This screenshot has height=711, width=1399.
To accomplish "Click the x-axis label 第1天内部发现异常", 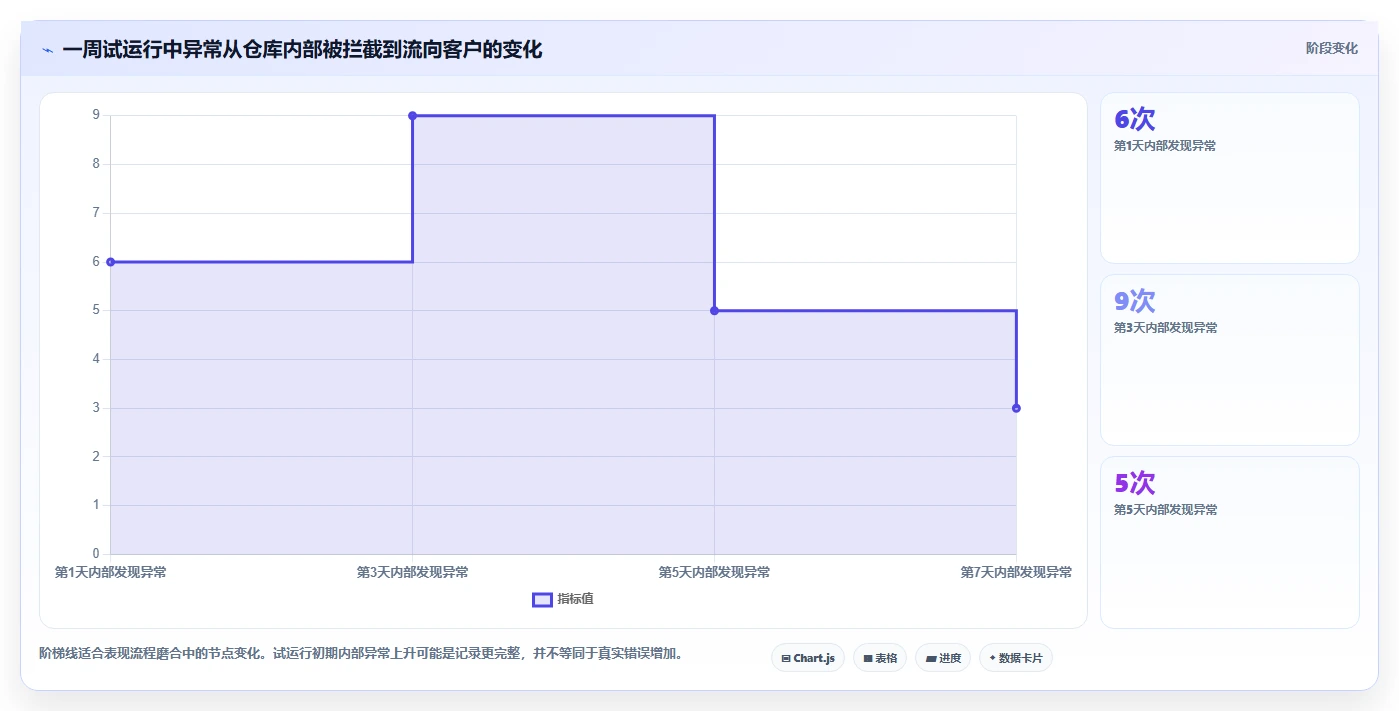I will pos(110,573).
